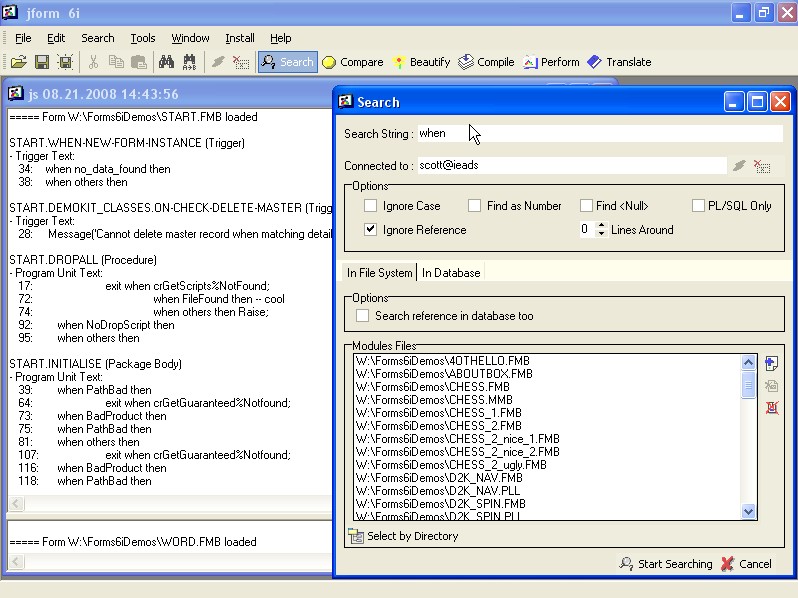The width and height of the screenshot is (798, 598).
Task: Open the Beautify tool
Action: tap(421, 62)
